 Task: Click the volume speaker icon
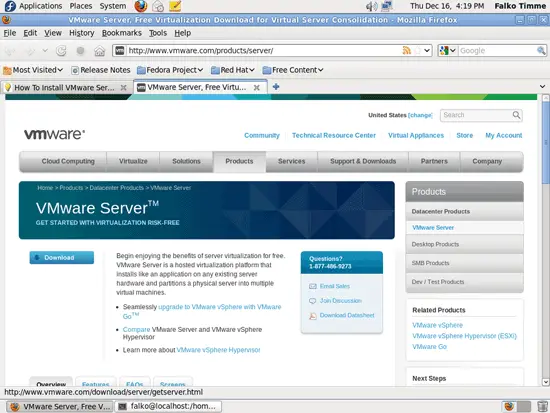pos(371,6)
